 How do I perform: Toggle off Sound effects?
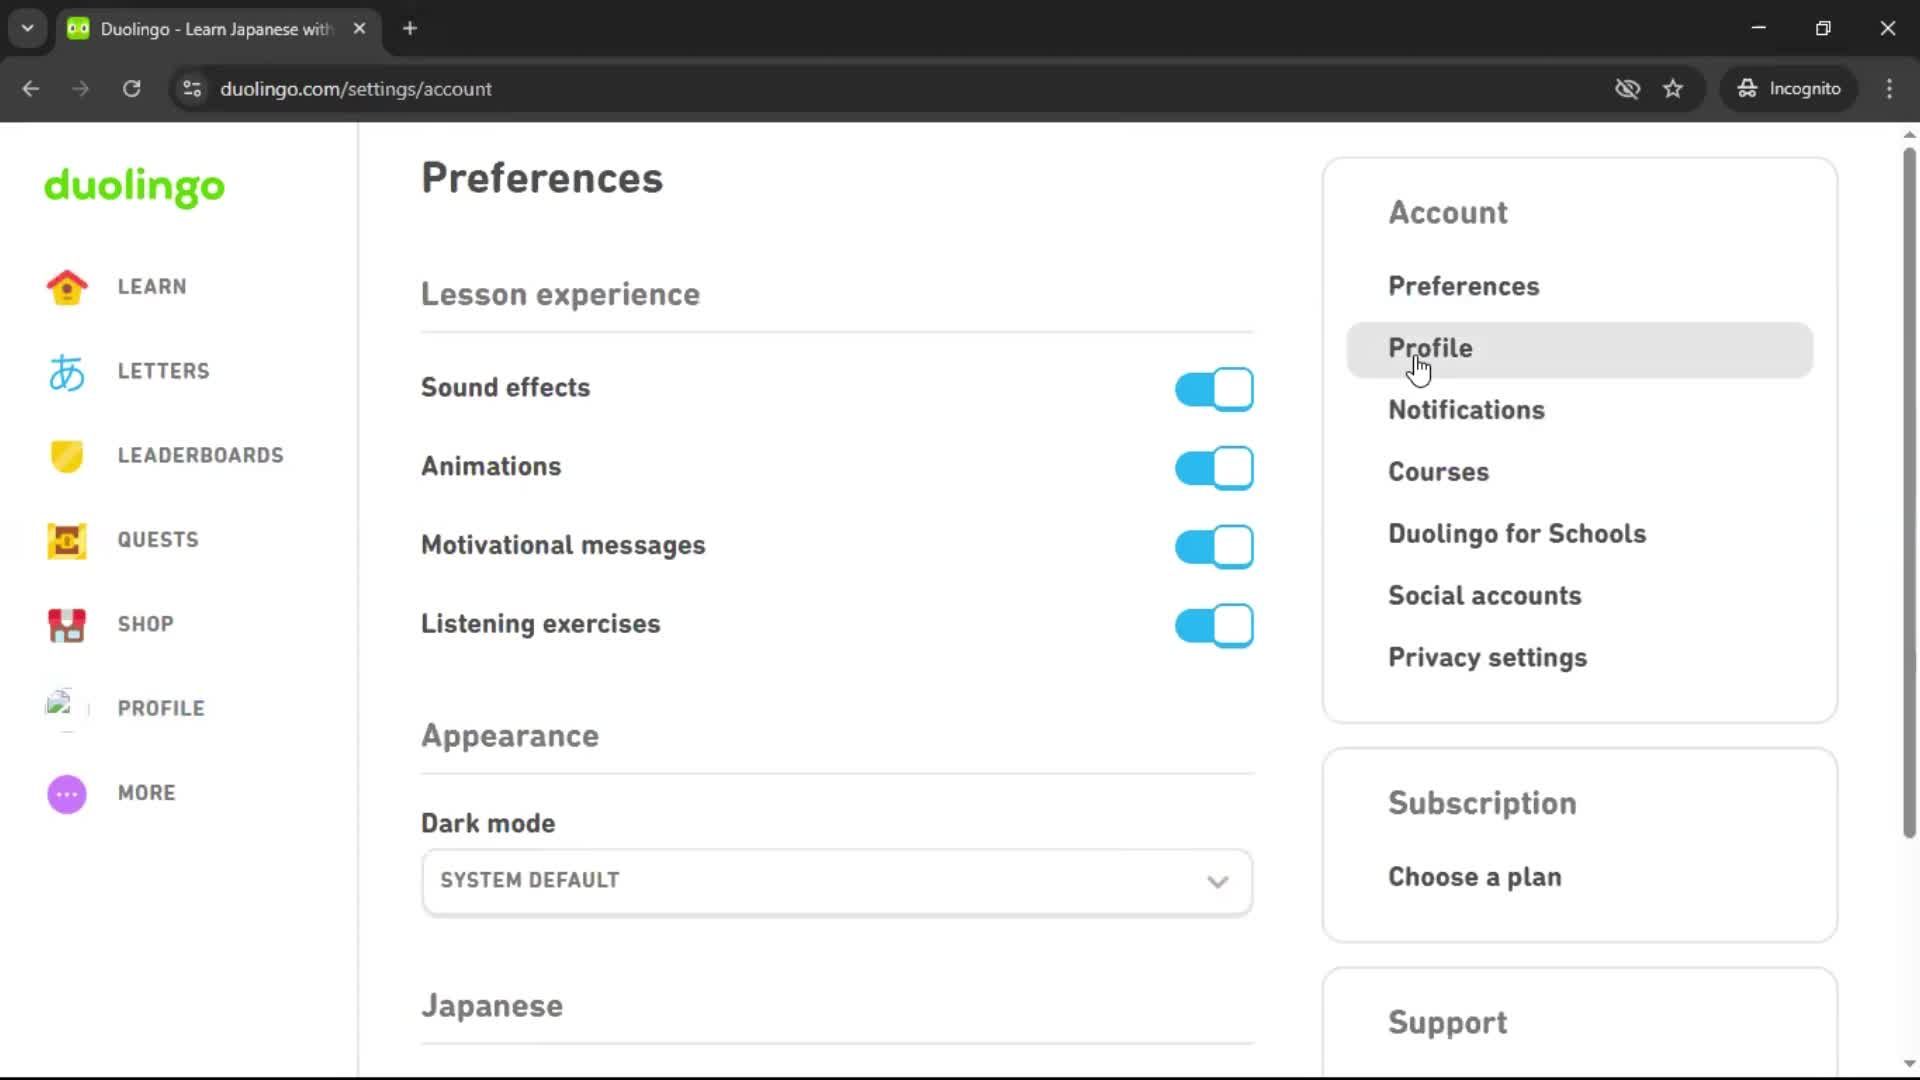coord(1213,388)
